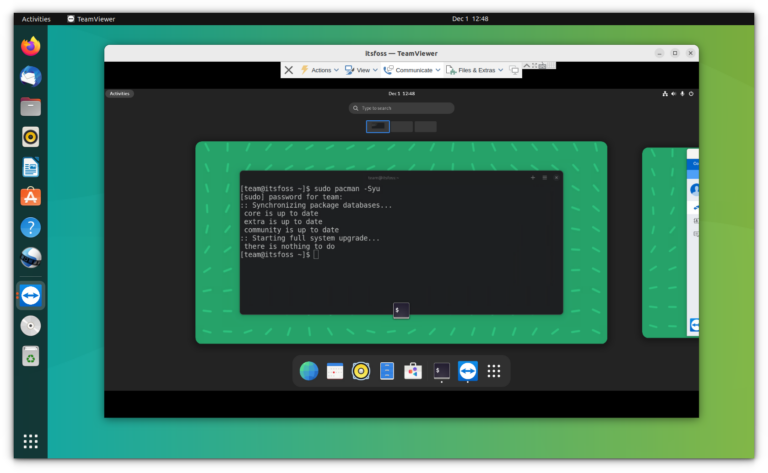The height and width of the screenshot is (473, 768).
Task: Click the remote desktop Activities button
Action: pos(120,93)
